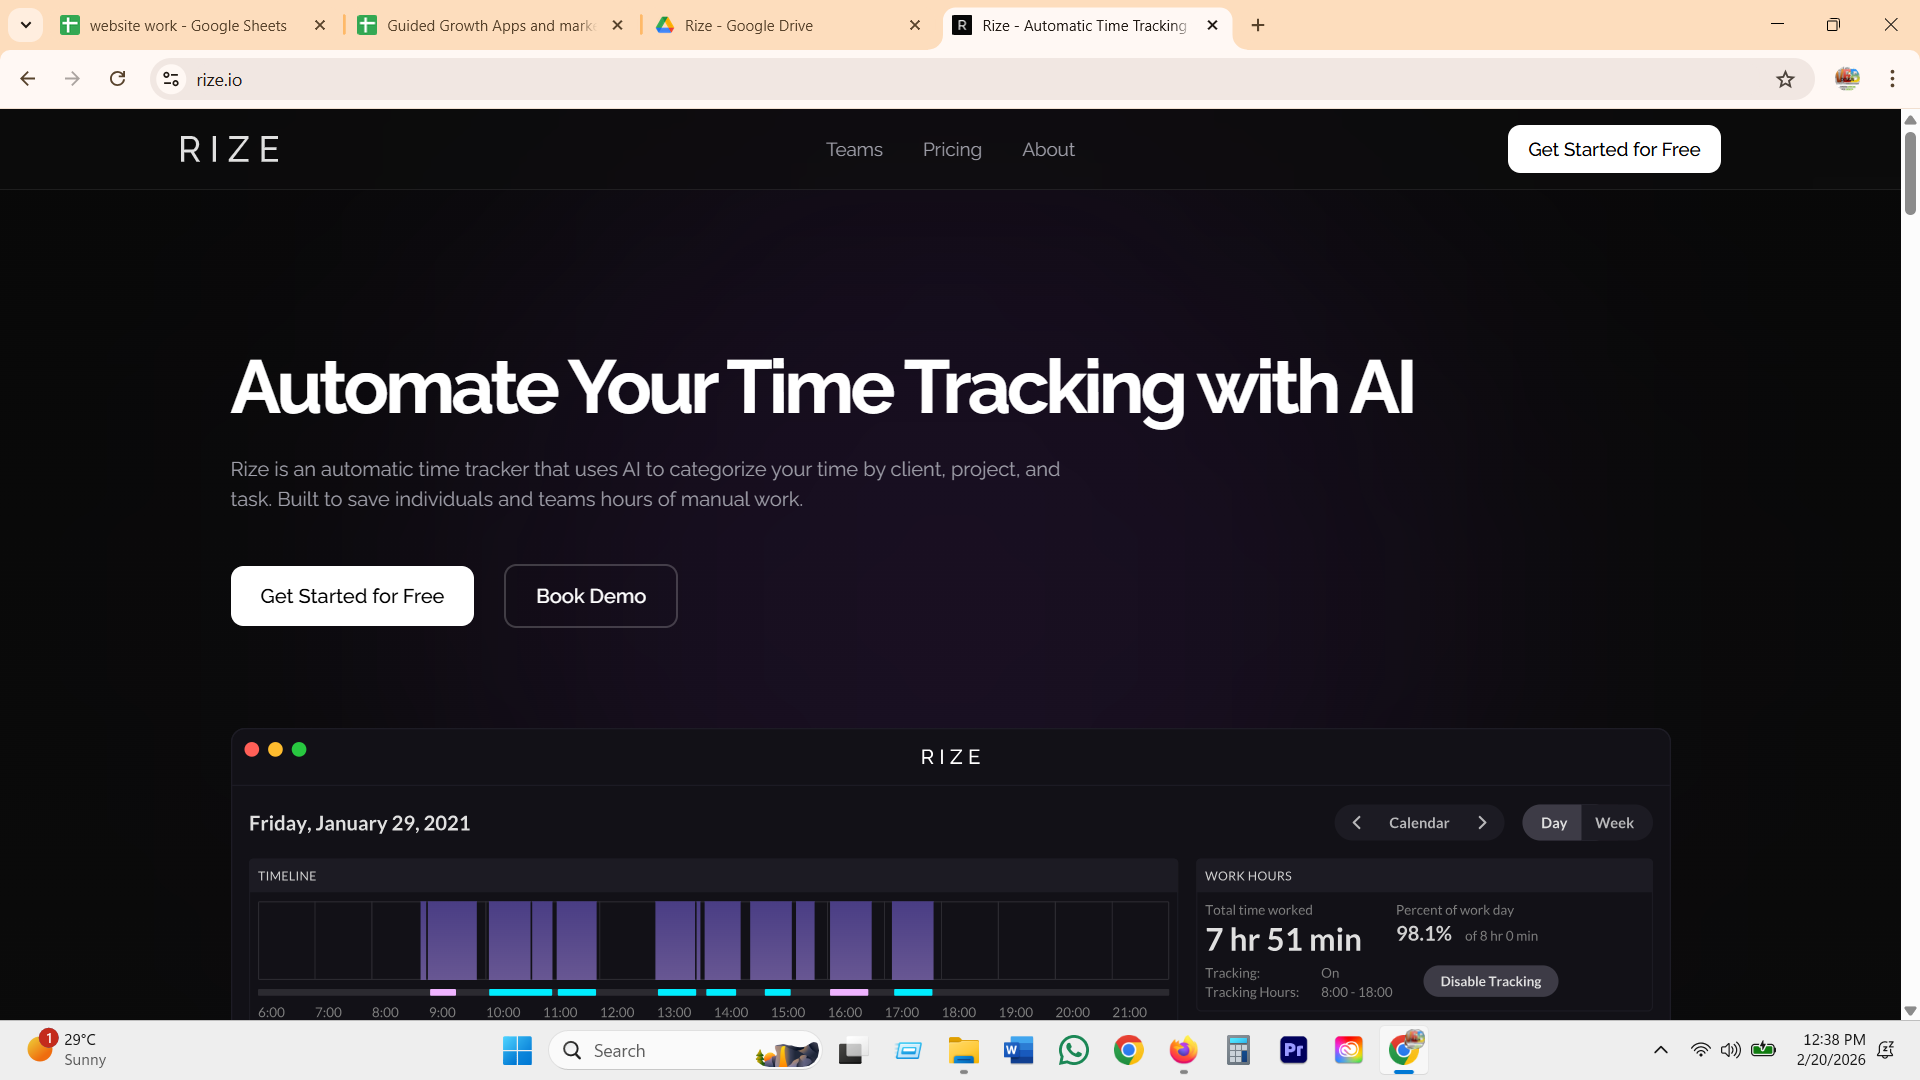Viewport: 1920px width, 1080px height.
Task: Switch to Day view
Action: tap(1553, 822)
